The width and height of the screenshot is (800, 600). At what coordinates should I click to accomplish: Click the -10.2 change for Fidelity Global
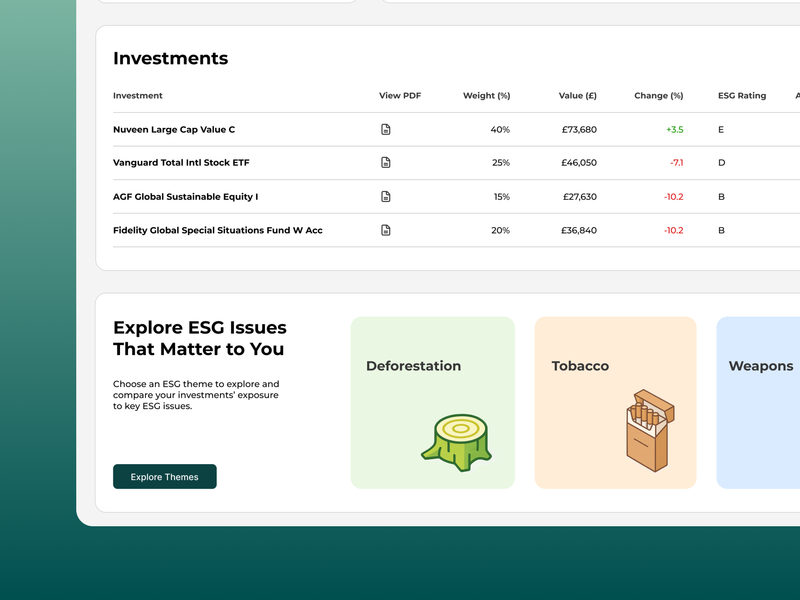[673, 230]
